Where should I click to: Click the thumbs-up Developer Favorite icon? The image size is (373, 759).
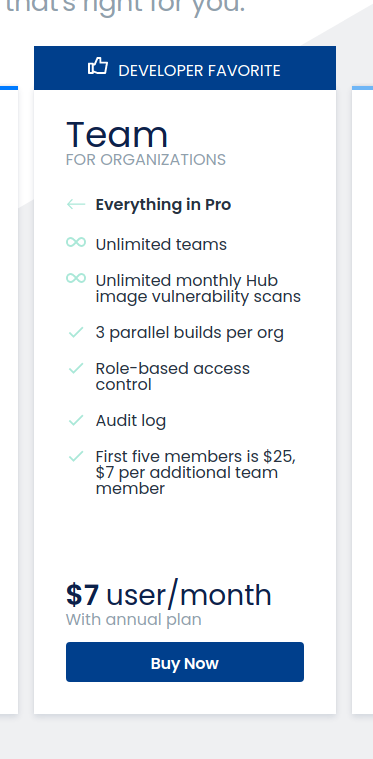click(98, 66)
